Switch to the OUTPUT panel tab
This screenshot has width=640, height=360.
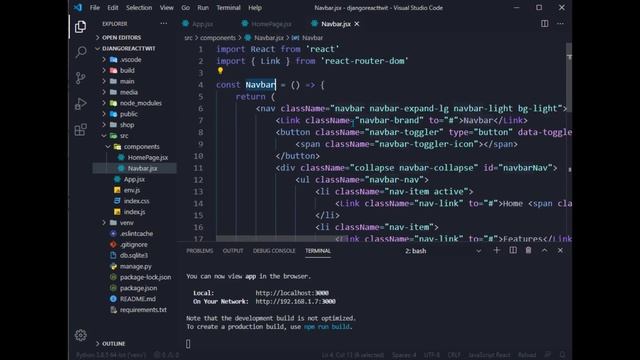pyautogui.click(x=233, y=251)
